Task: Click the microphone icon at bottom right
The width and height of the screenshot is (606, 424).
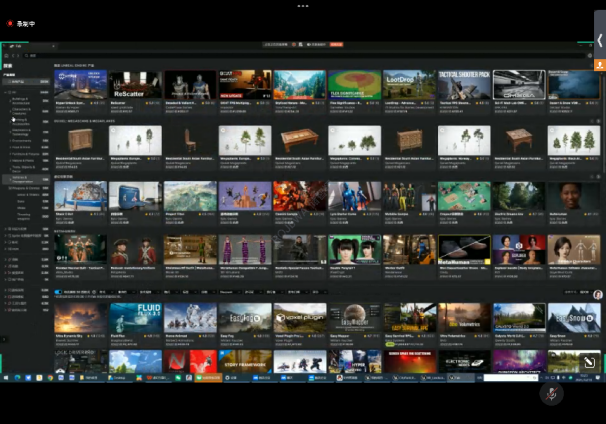Action: [x=549, y=394]
